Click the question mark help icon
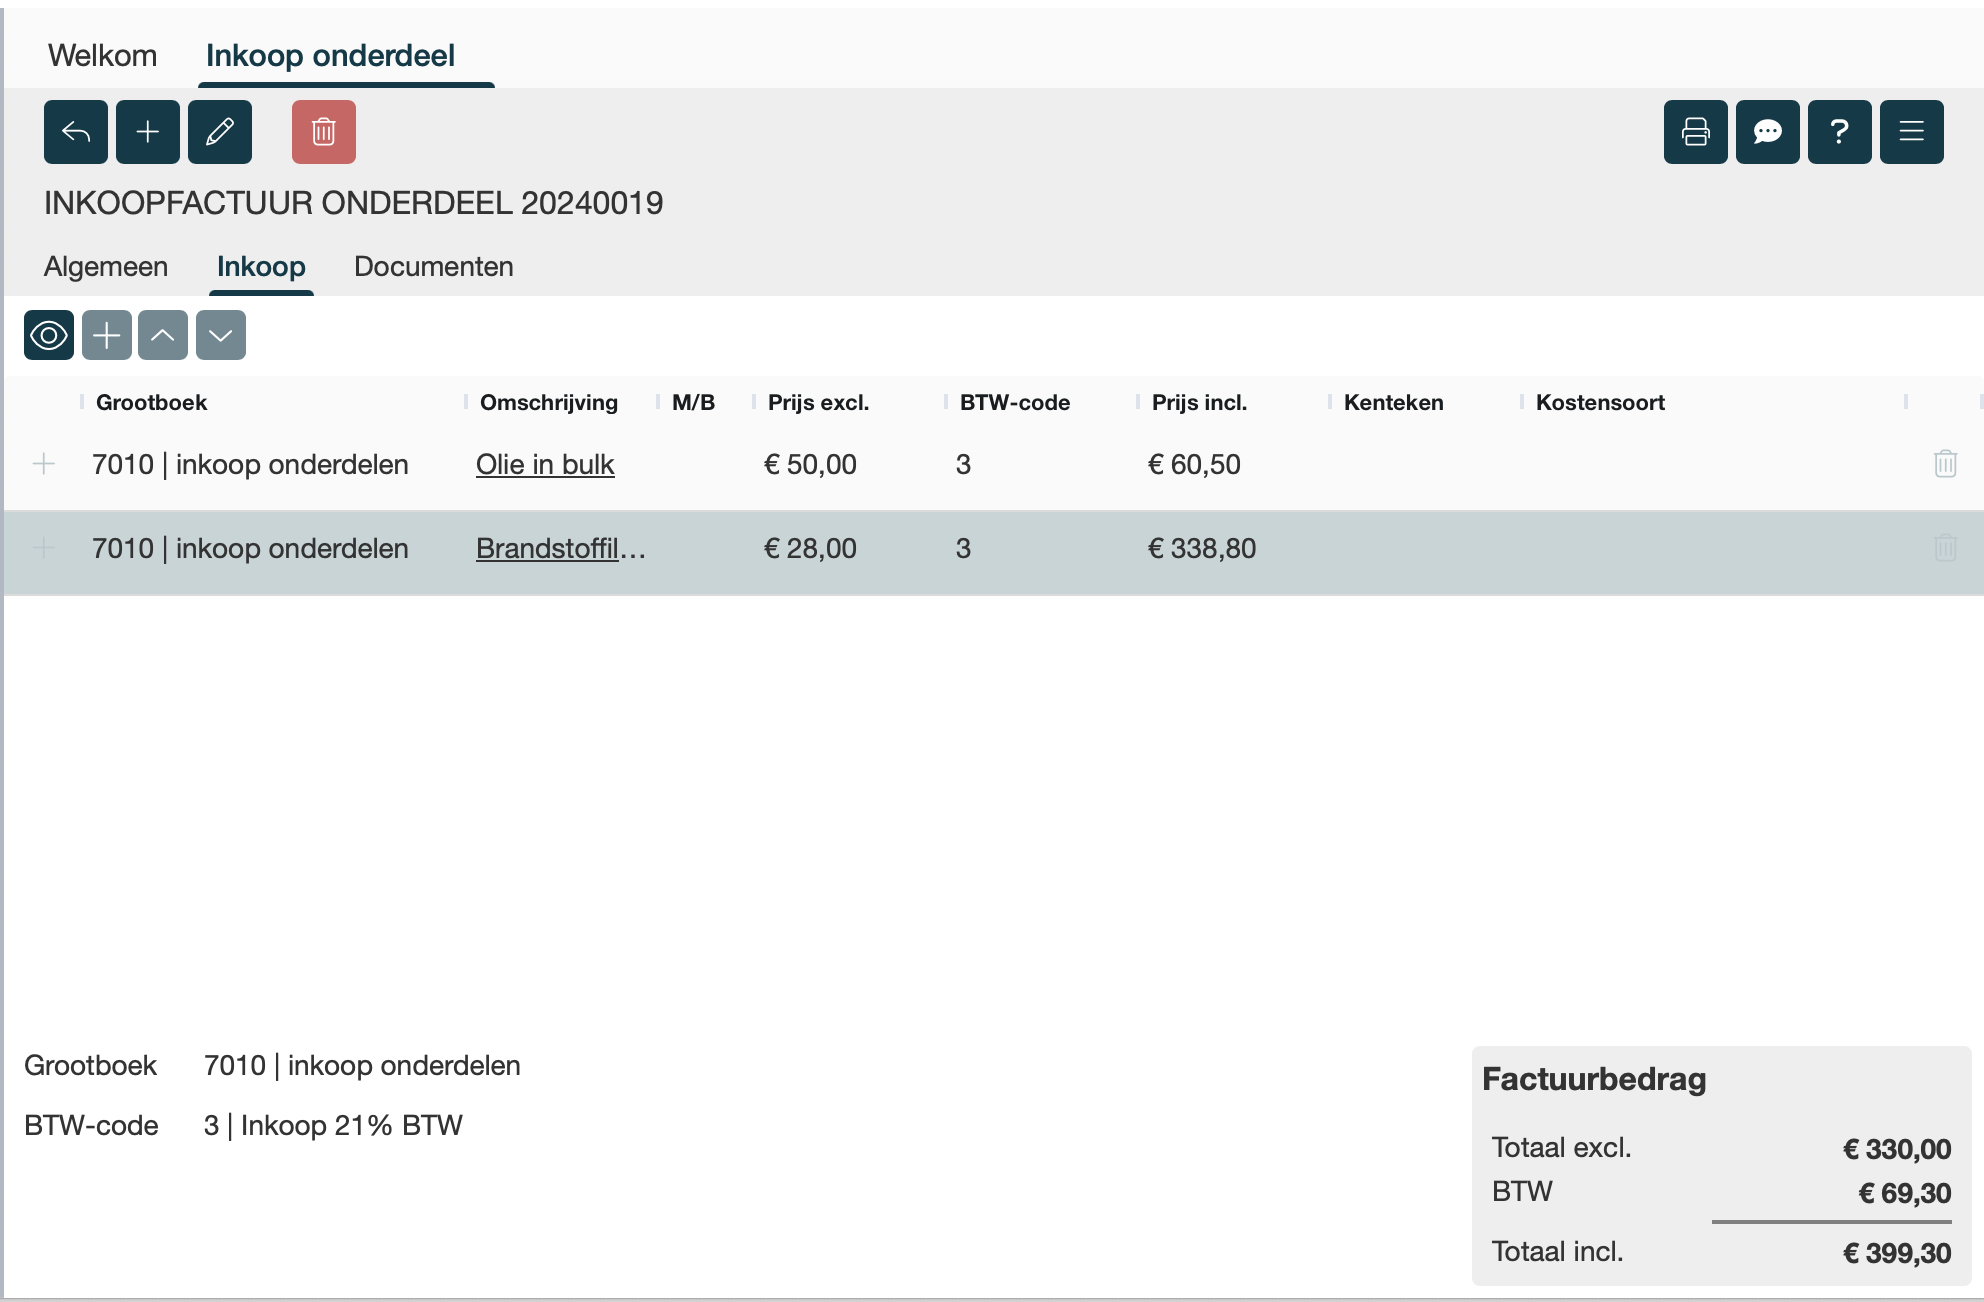Image resolution: width=1984 pixels, height=1302 pixels. 1840,132
